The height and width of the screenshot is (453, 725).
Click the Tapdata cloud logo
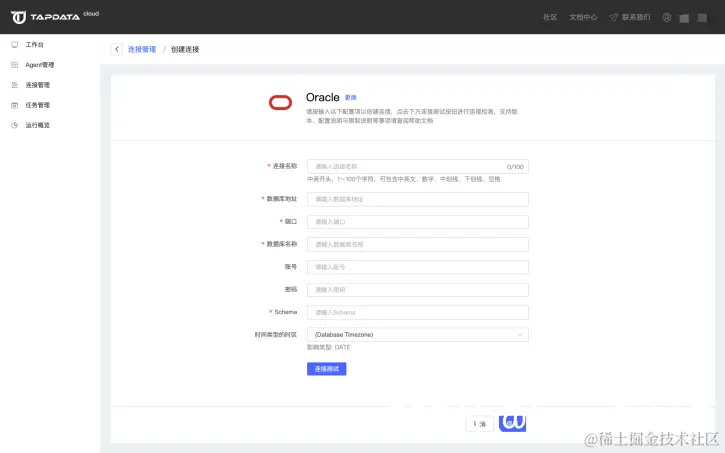coord(55,17)
